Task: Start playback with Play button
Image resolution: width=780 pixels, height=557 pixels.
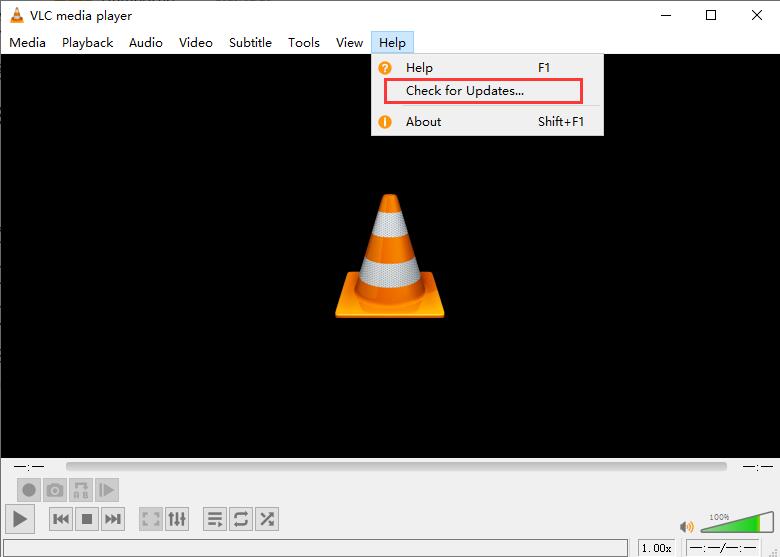Action: [x=20, y=519]
